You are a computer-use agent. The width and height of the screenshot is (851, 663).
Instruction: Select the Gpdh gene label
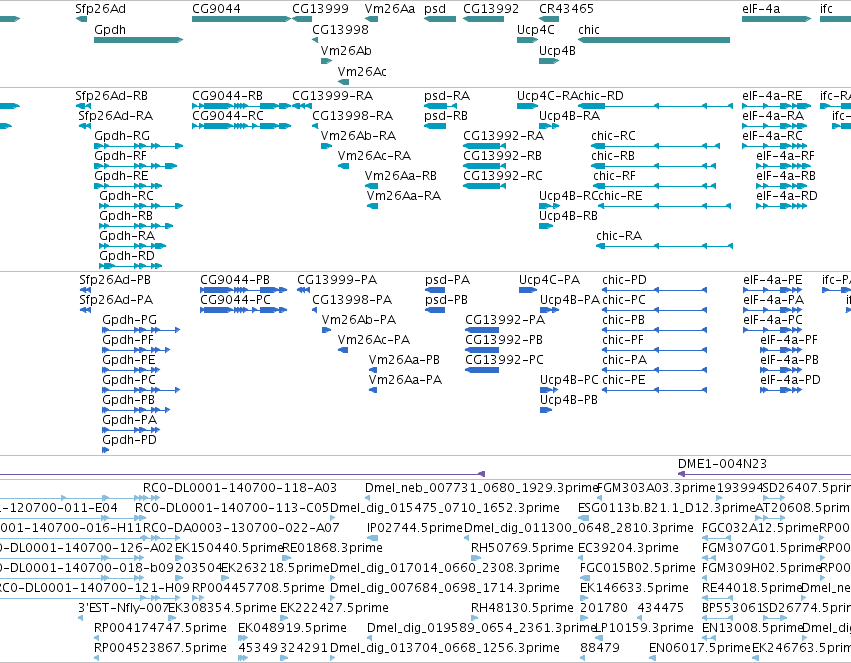tap(110, 30)
